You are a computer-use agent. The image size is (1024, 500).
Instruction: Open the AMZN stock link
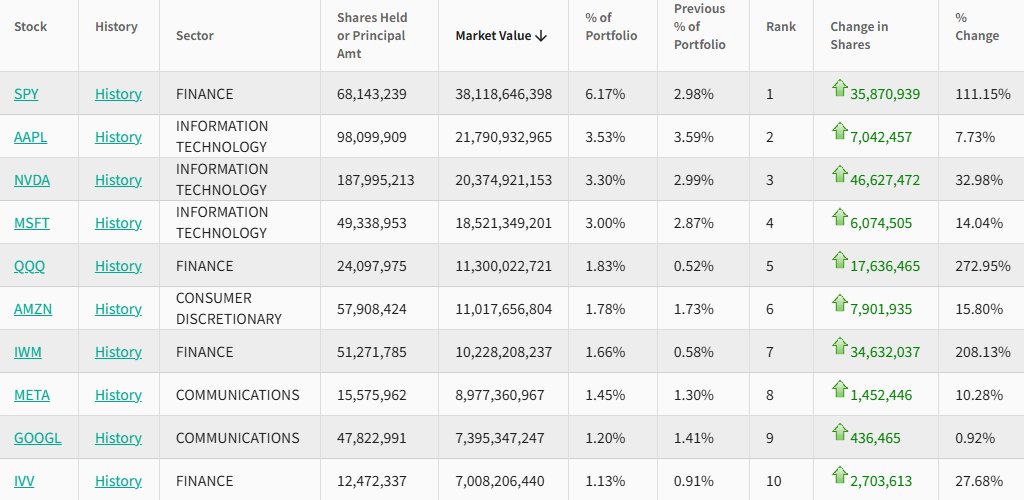pyautogui.click(x=33, y=309)
